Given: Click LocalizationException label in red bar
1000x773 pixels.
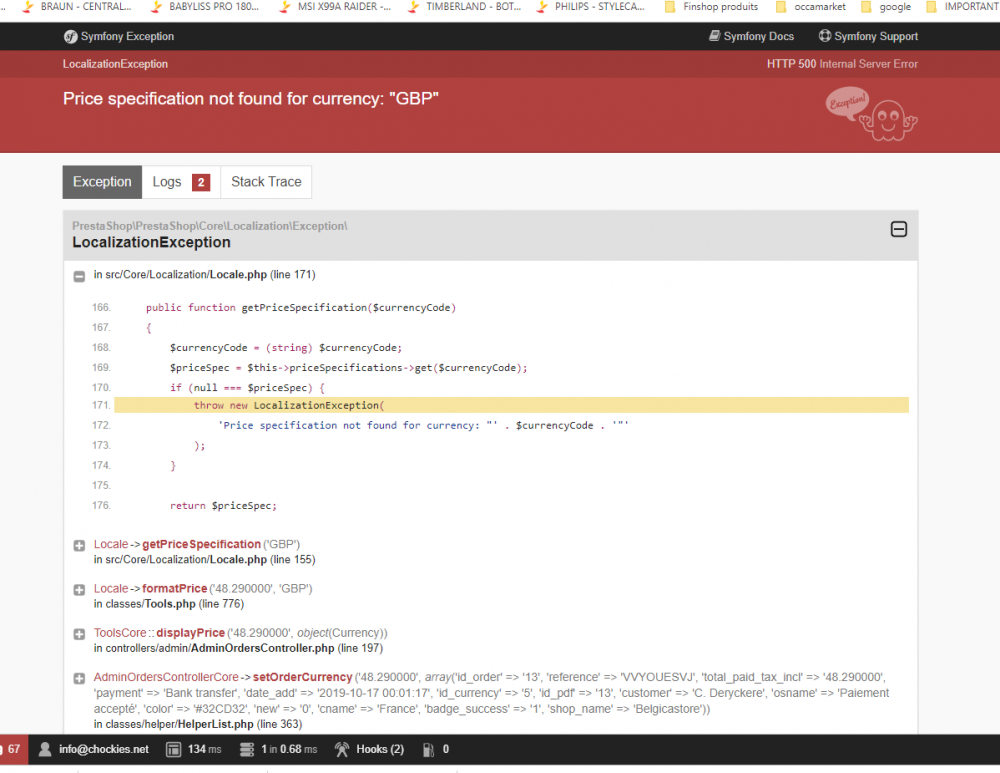Looking at the screenshot, I should [x=115, y=64].
